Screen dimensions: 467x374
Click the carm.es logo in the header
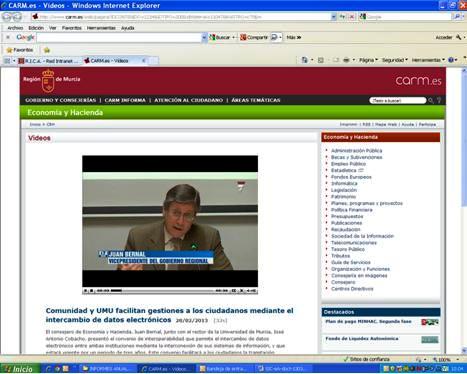[418, 81]
